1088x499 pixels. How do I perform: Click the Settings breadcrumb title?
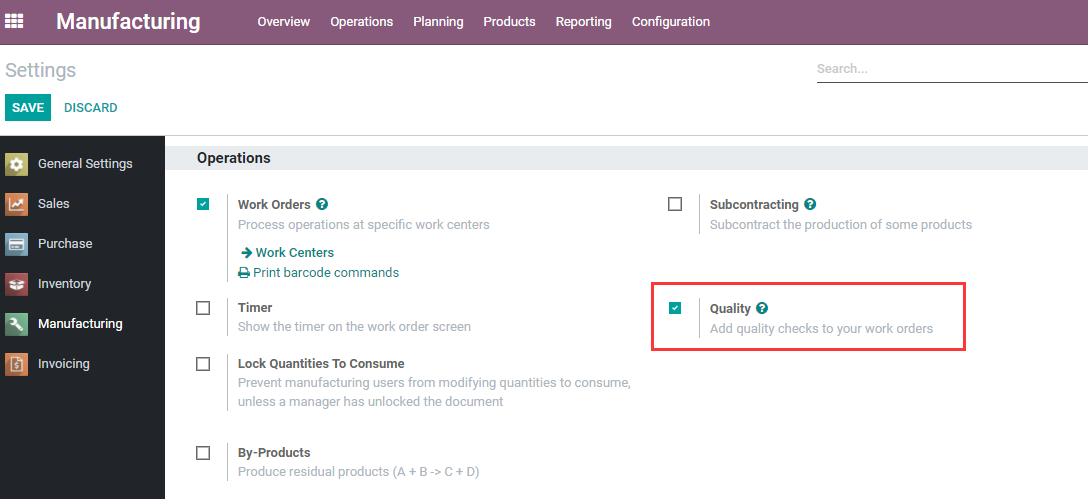pos(40,70)
